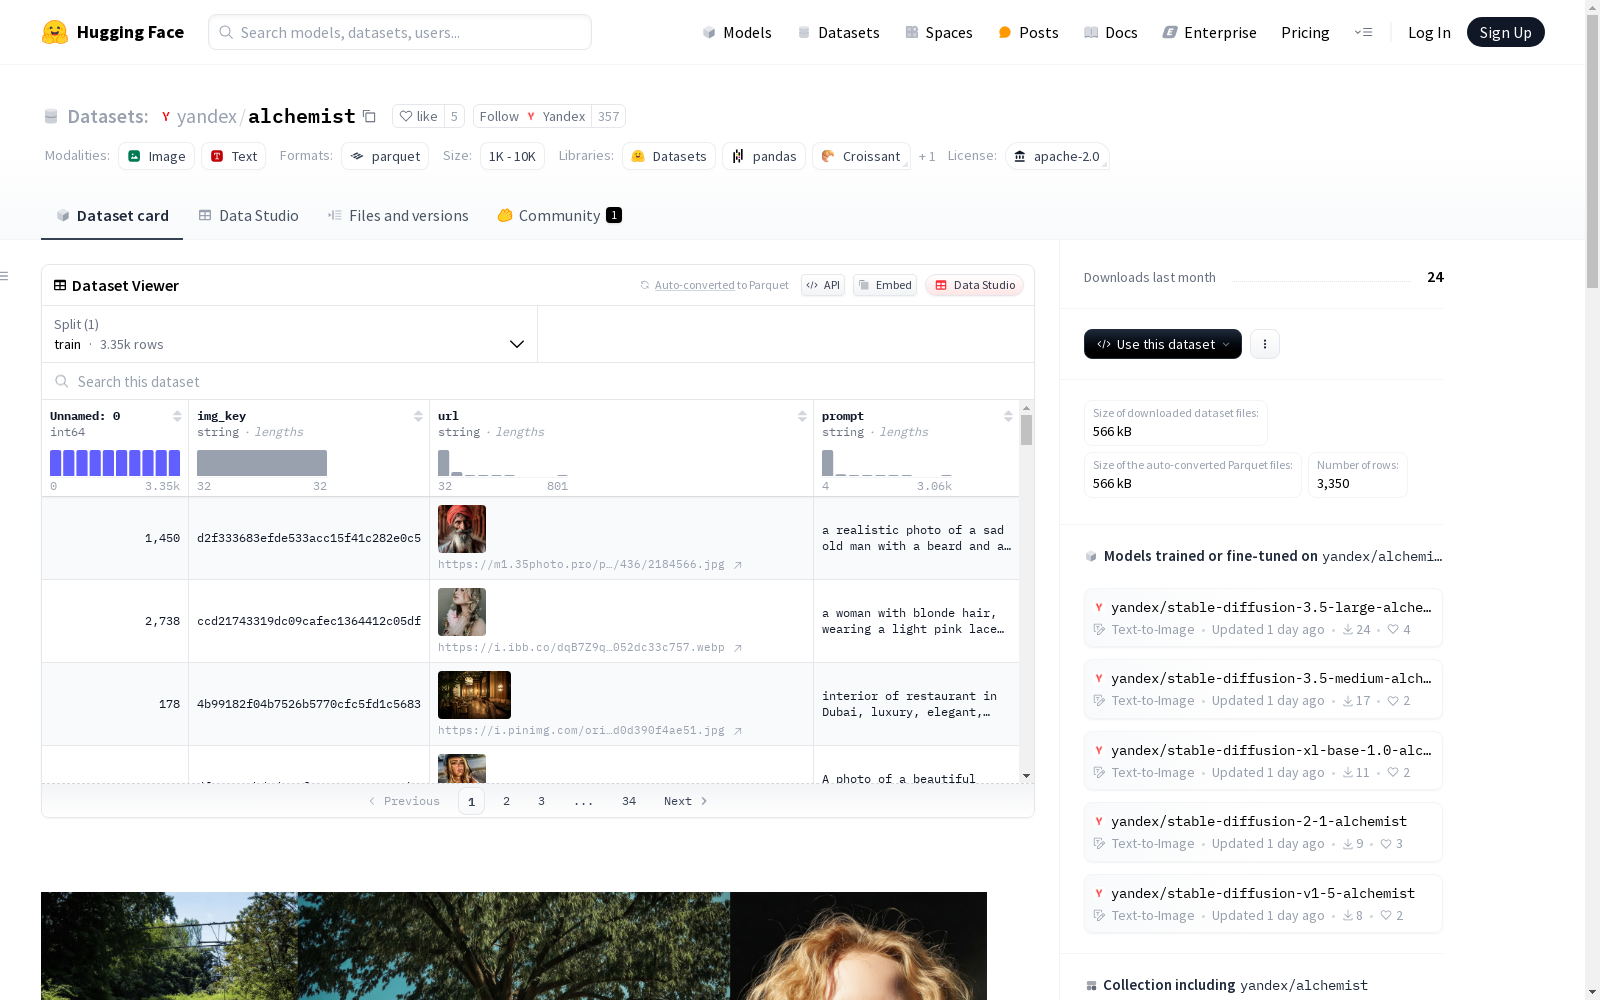Click the Sign Up button
1600x1000 pixels.
[1505, 32]
